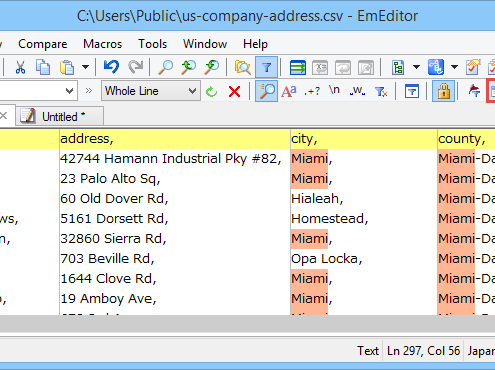
Task: Open the Help menu
Action: click(255, 44)
